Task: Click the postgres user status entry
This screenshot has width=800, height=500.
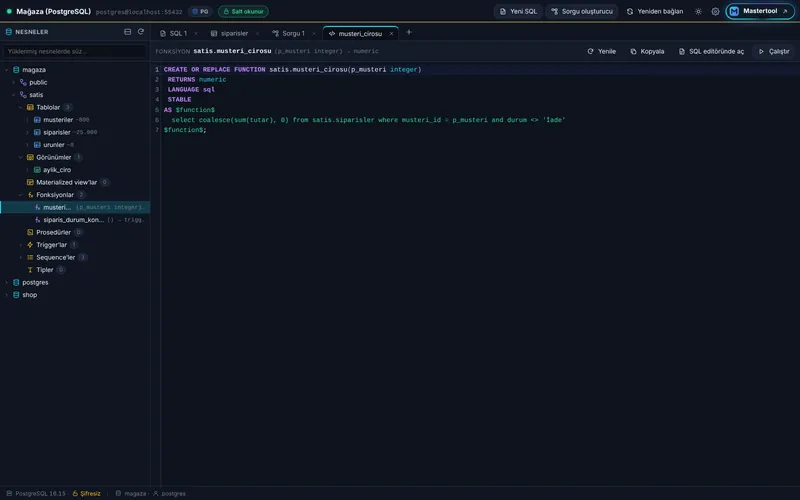Action: pos(169,493)
